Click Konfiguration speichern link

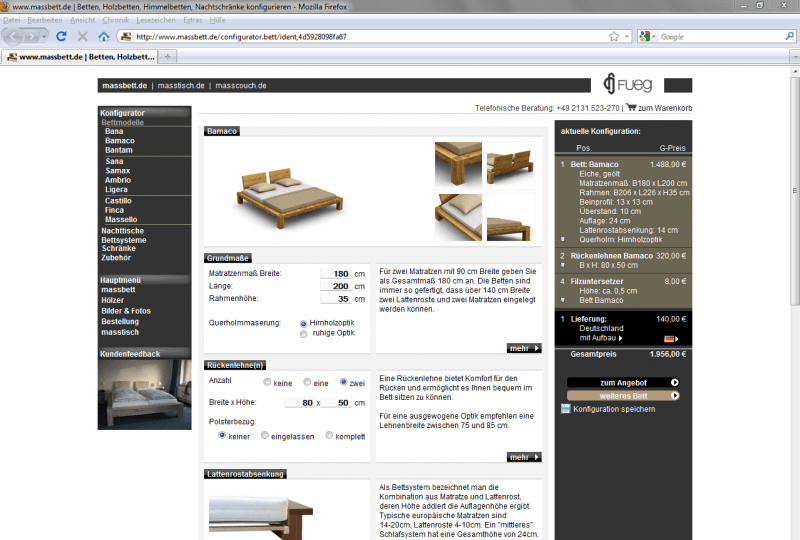coord(614,409)
